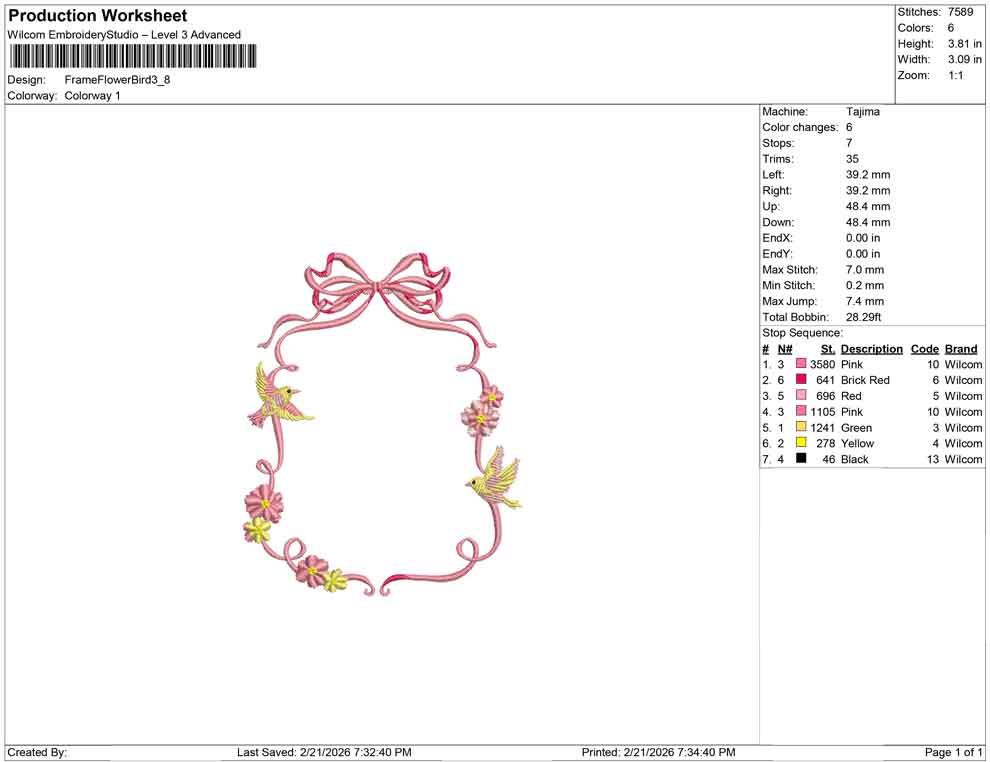Viewport: 990px width, 762px height.
Task: Click the Description column header
Action: pos(872,348)
